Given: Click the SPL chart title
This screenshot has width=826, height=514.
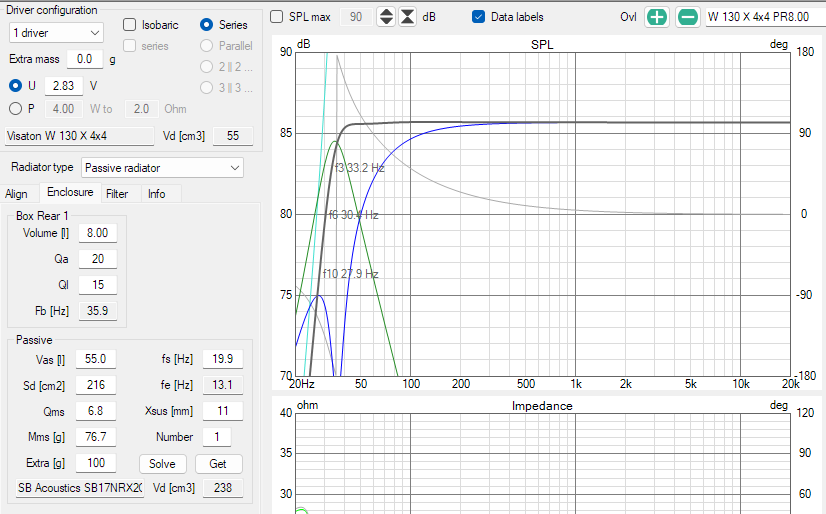Looking at the screenshot, I should 542,45.
